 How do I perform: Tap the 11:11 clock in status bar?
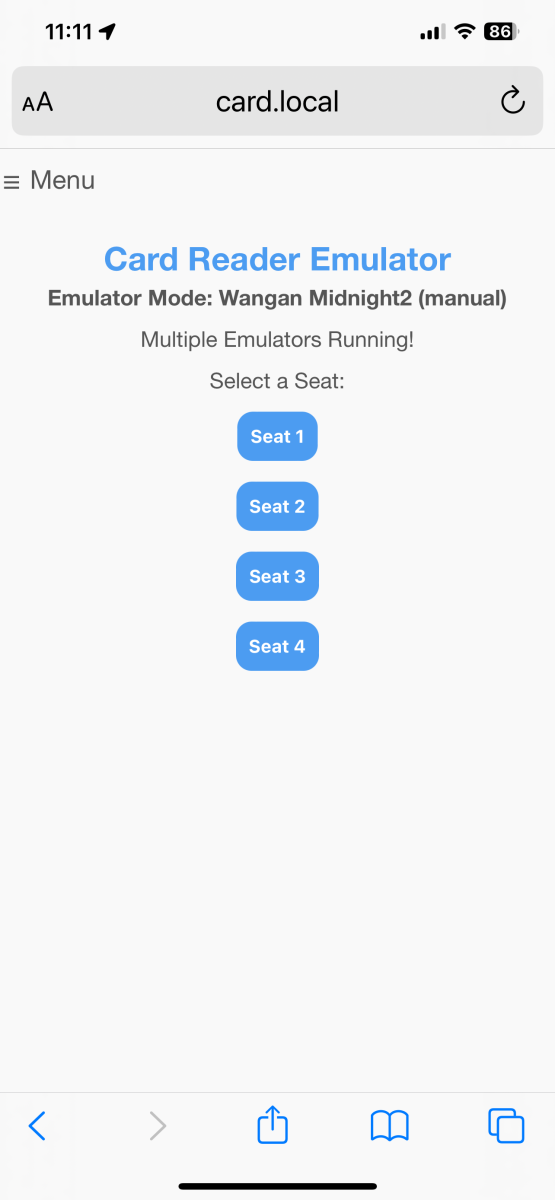(x=70, y=32)
